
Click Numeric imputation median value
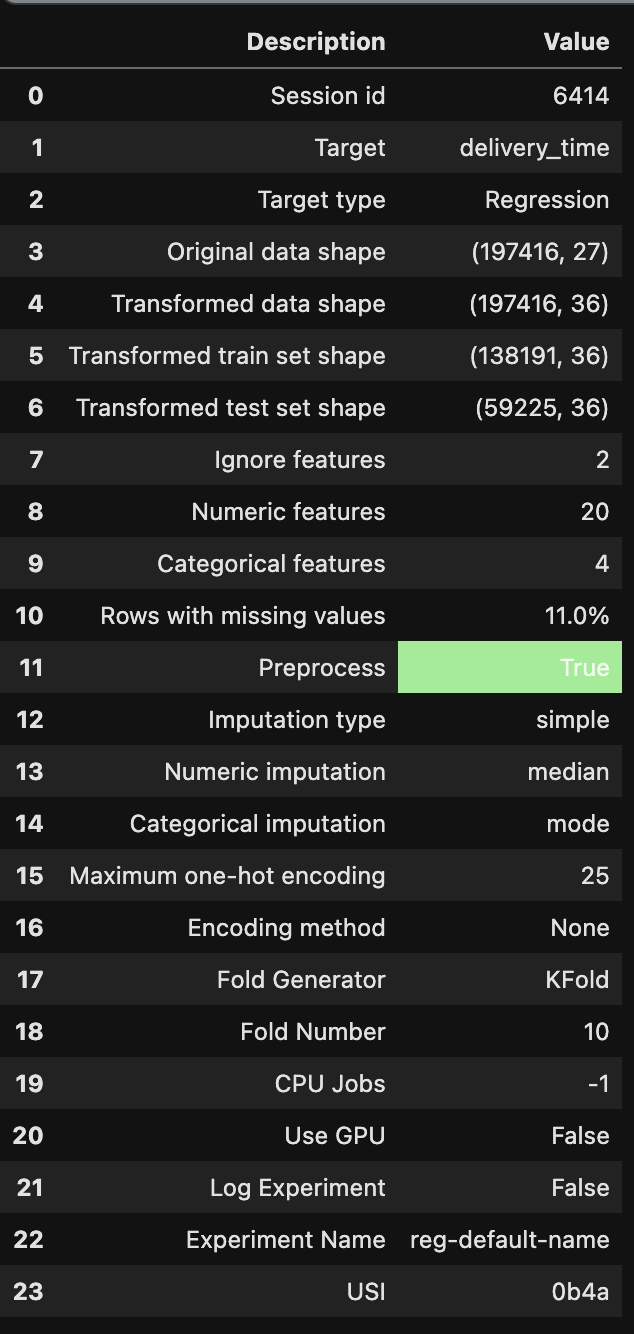click(569, 772)
